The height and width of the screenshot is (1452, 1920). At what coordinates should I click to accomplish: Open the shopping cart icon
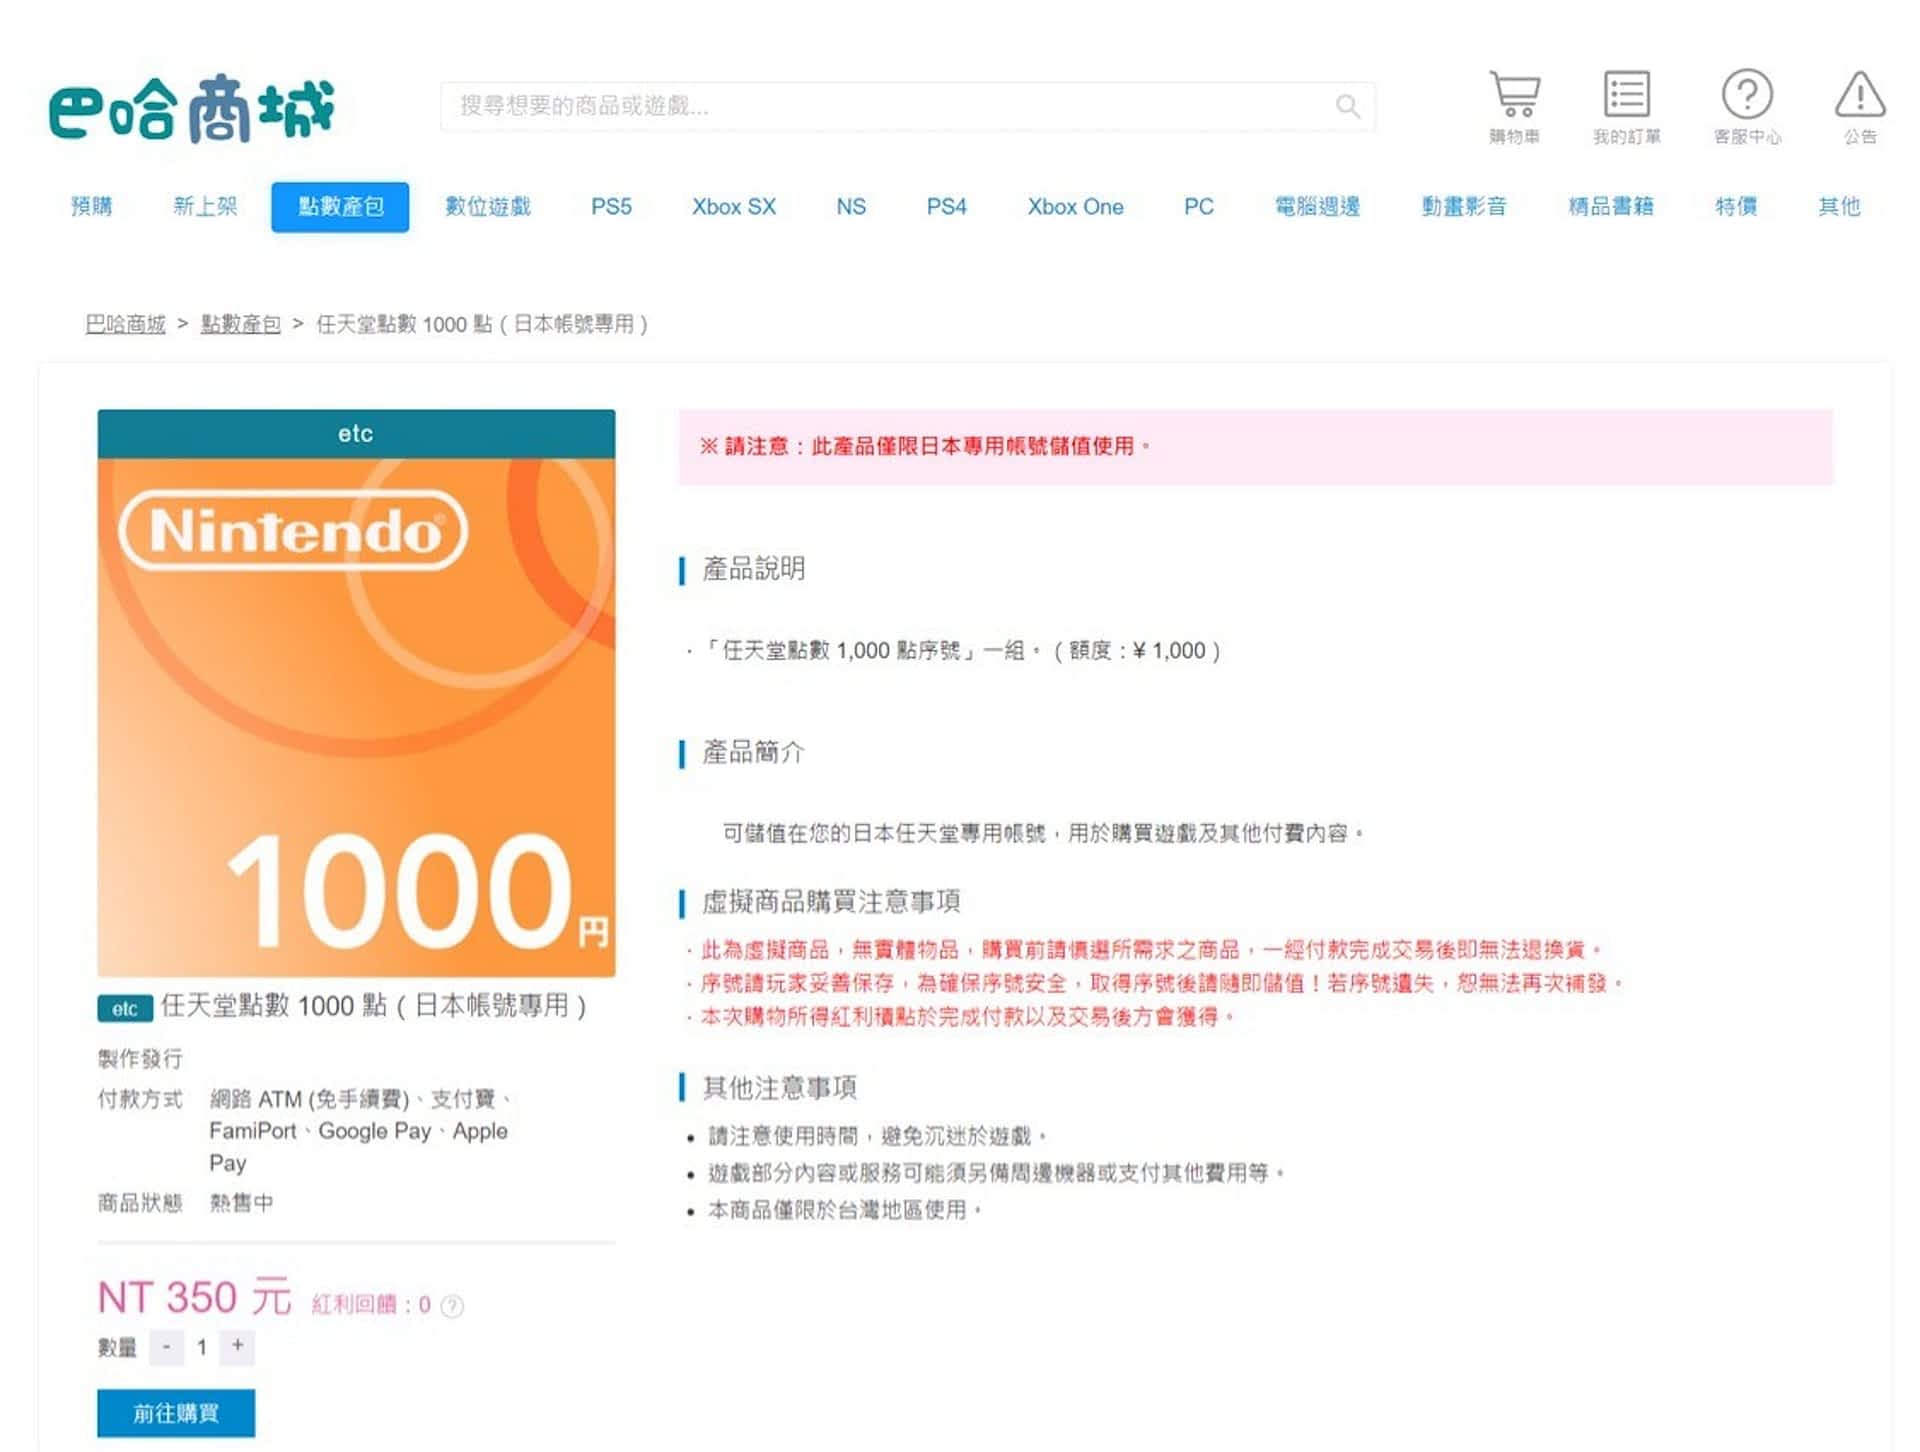pyautogui.click(x=1514, y=94)
